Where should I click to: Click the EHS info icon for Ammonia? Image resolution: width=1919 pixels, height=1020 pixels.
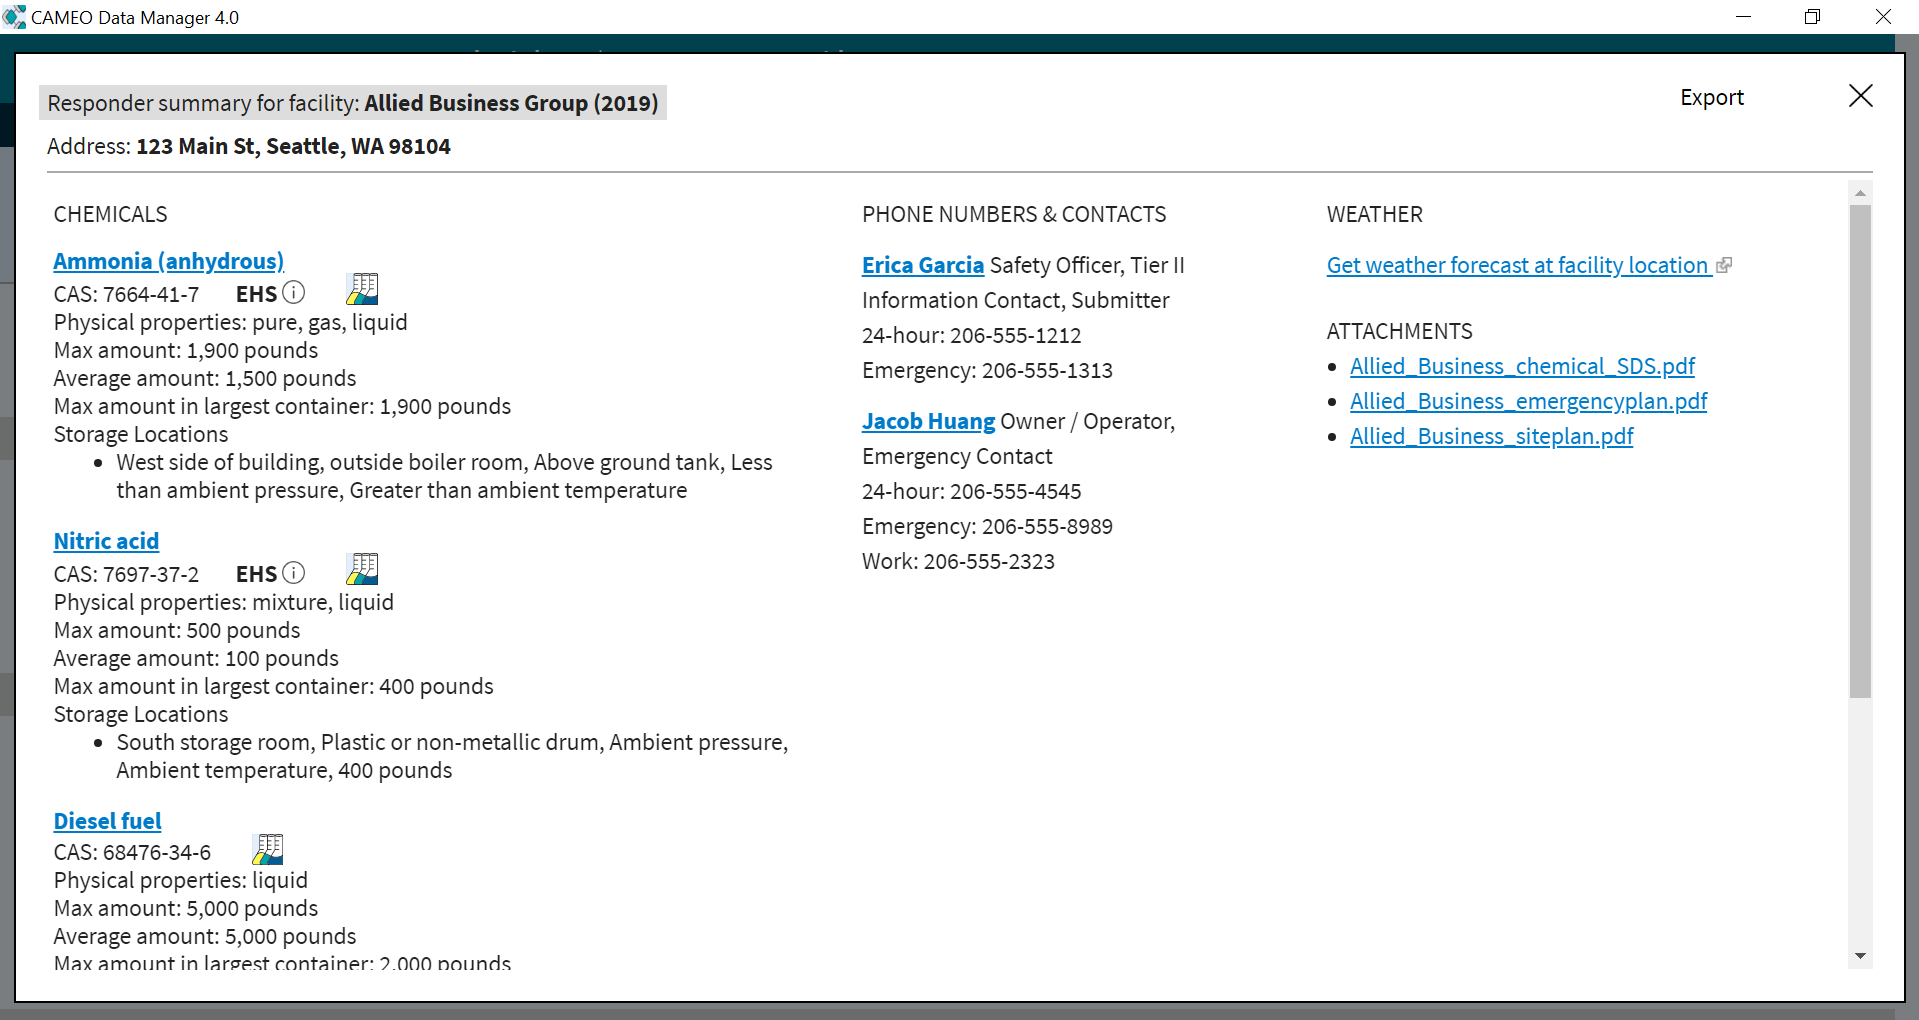click(x=294, y=292)
